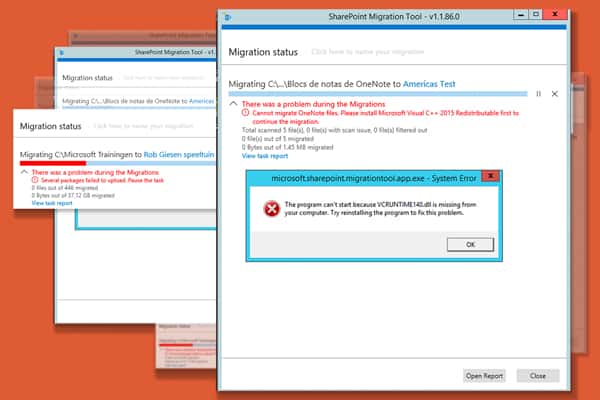
Task: Click 'There was a problem during the Migrations' in the front window
Action: 313,104
